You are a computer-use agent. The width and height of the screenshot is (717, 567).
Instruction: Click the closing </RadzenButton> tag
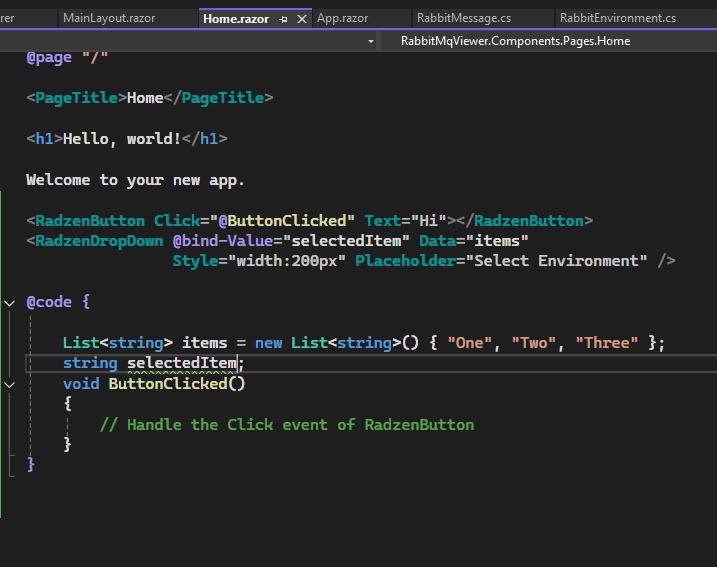(x=524, y=221)
